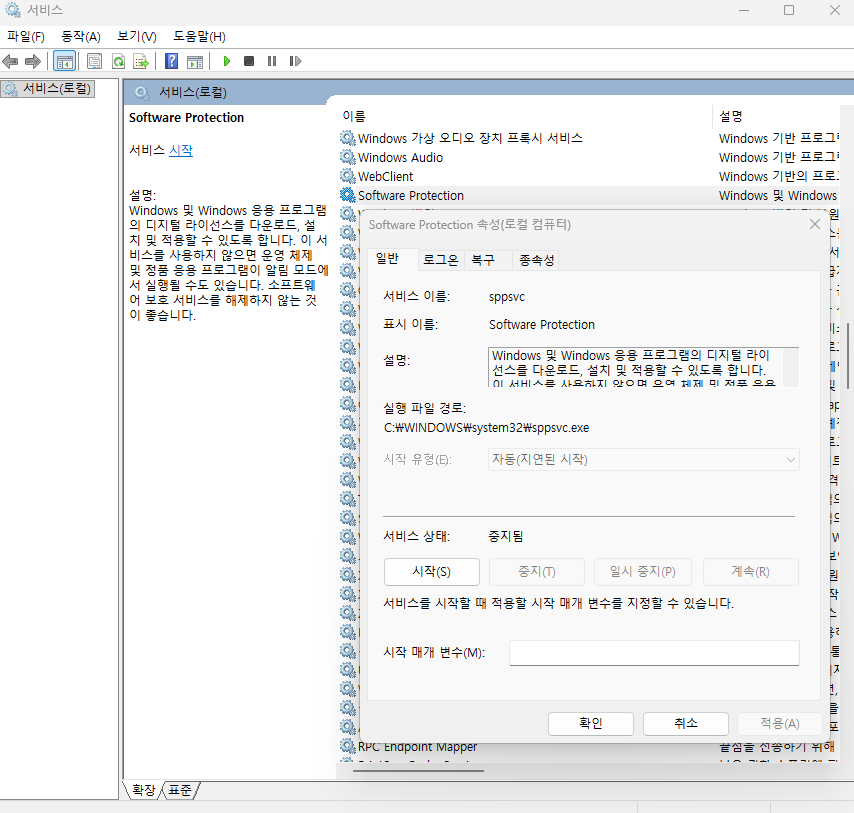854x813 pixels.
Task: Open the 도움말(H) menu
Action: coord(199,36)
